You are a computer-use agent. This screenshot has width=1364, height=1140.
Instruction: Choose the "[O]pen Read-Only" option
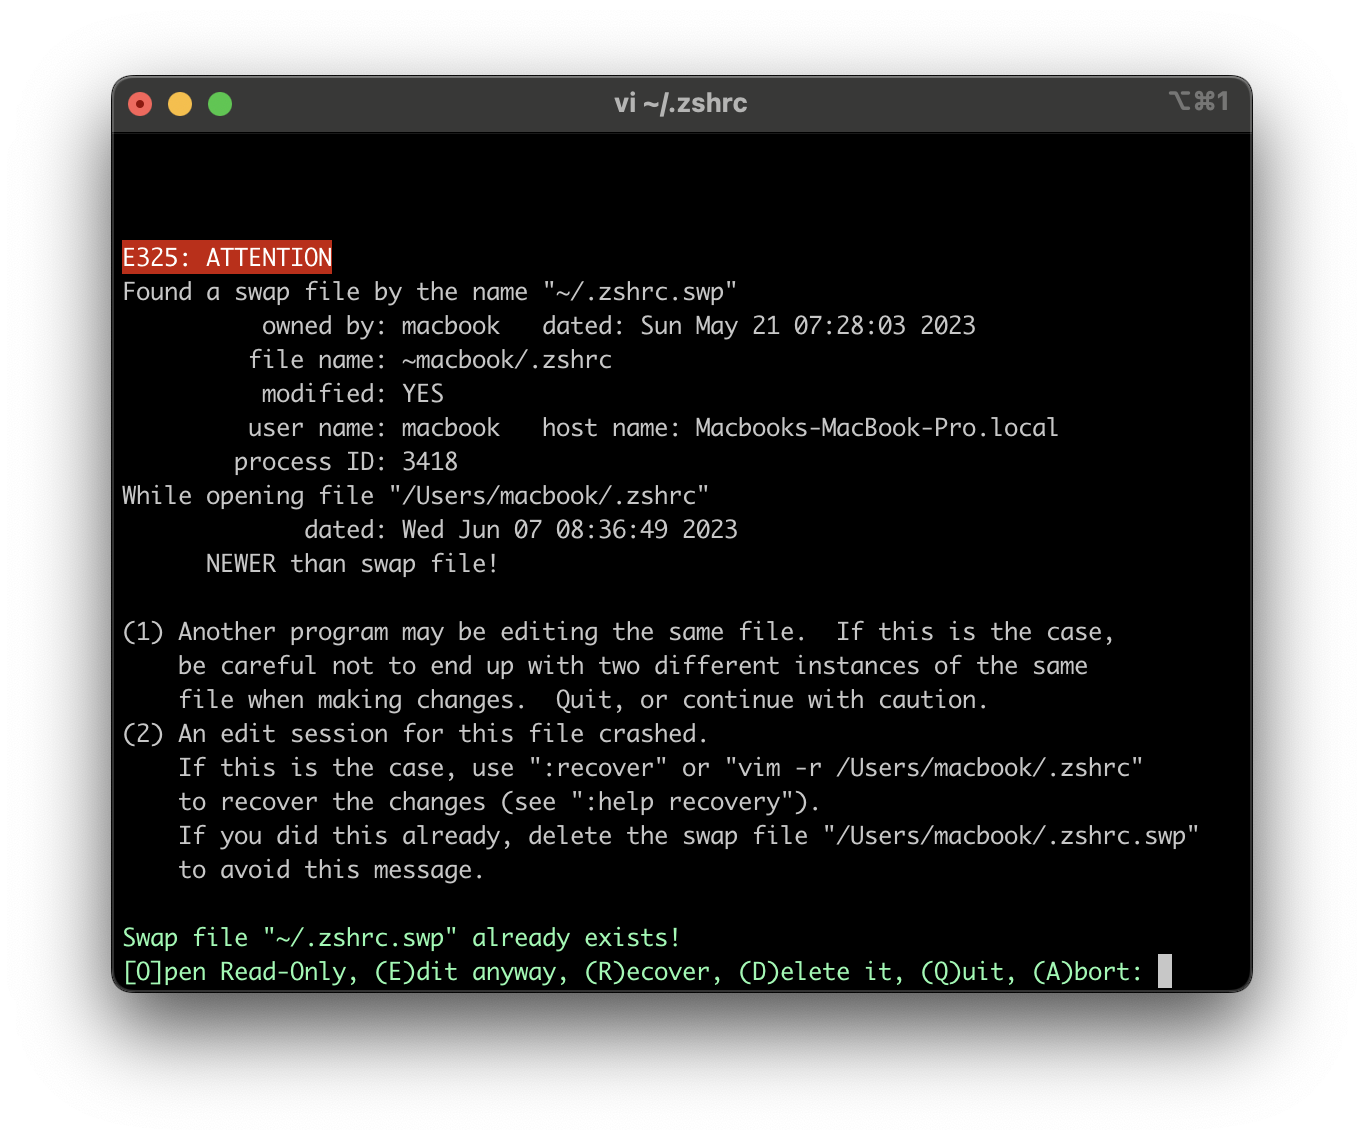(237, 971)
